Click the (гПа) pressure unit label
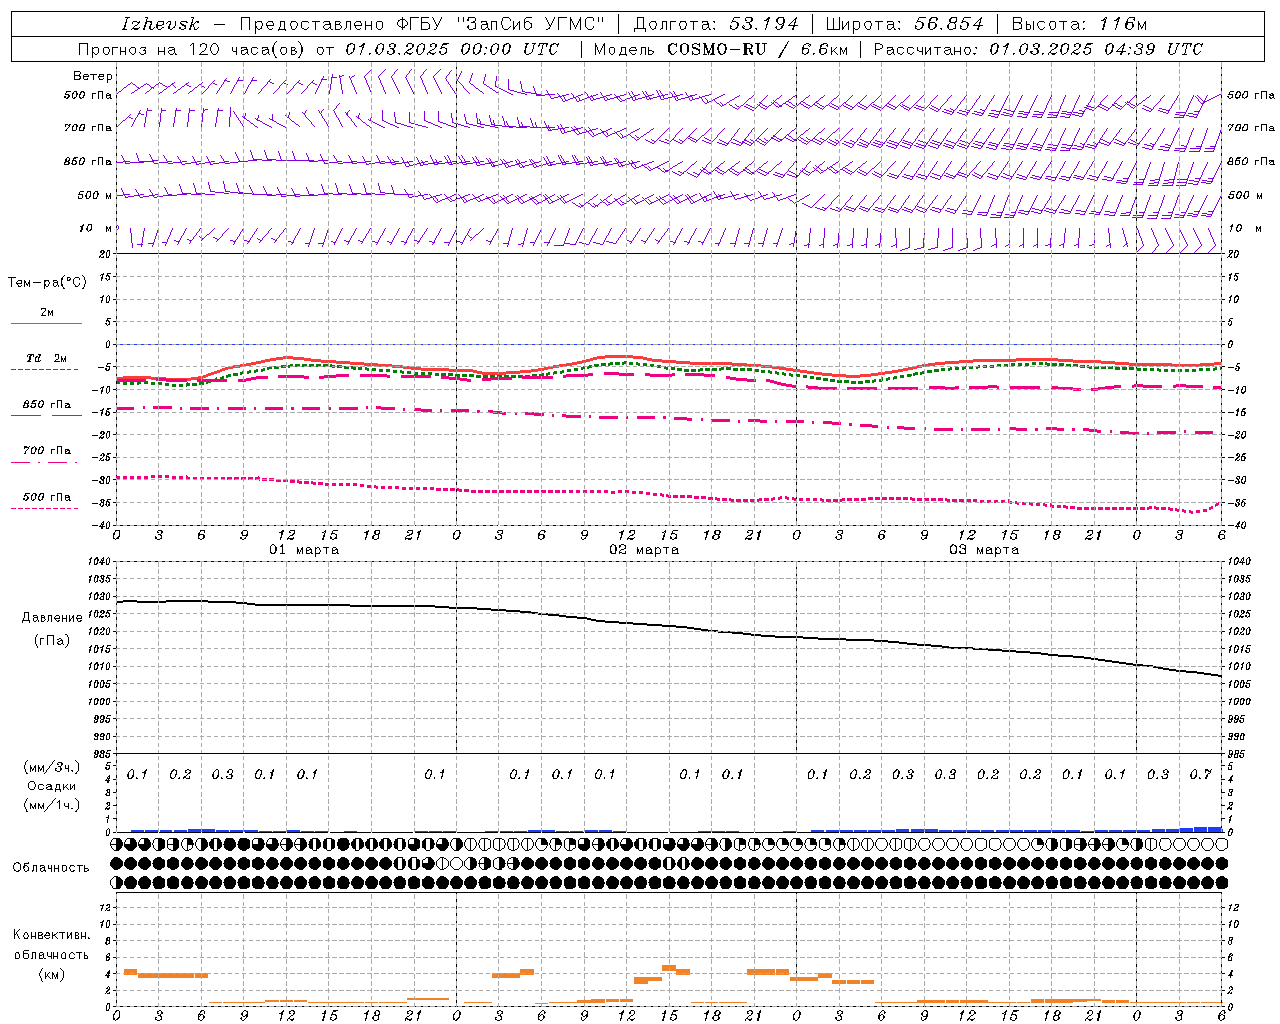Viewport: 1280px width, 1024px height. coord(52,640)
